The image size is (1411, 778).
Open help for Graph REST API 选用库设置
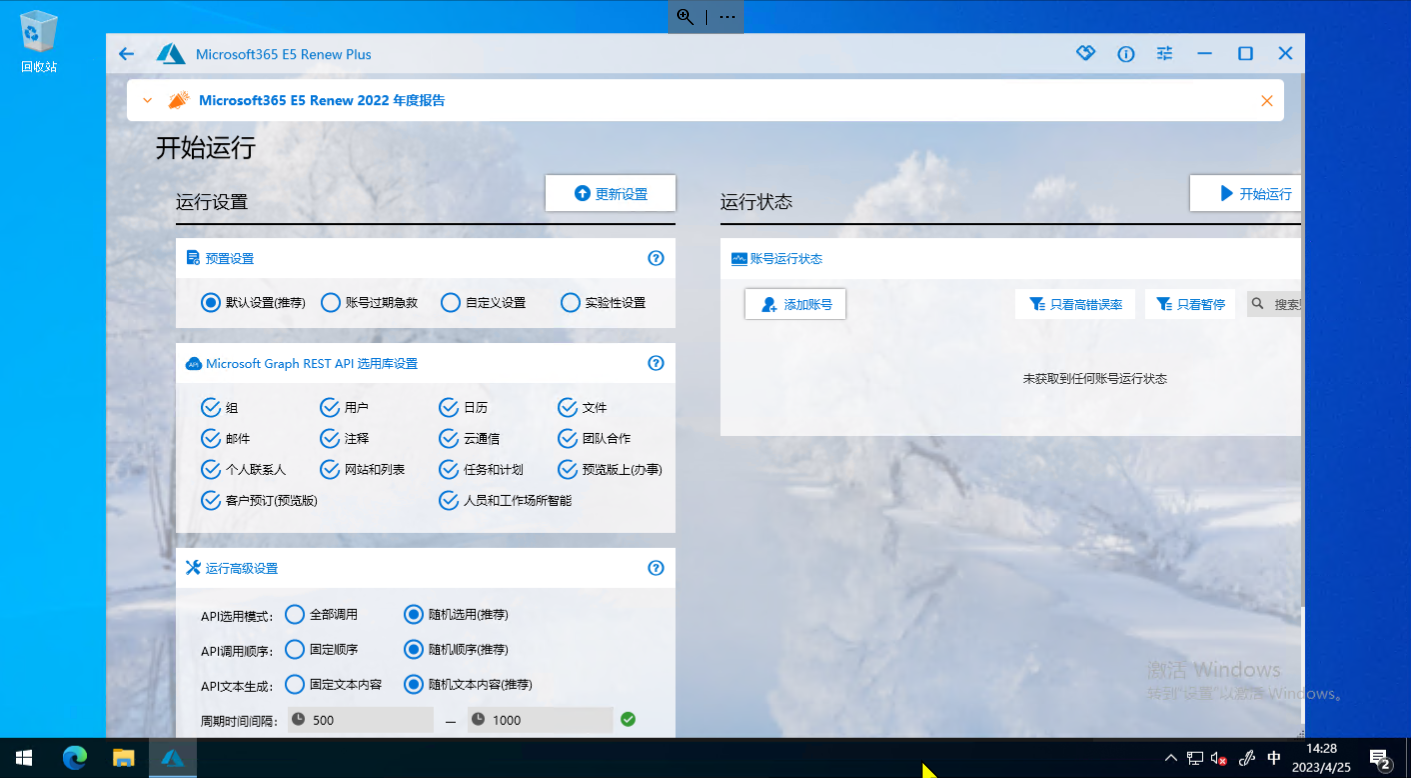point(656,363)
